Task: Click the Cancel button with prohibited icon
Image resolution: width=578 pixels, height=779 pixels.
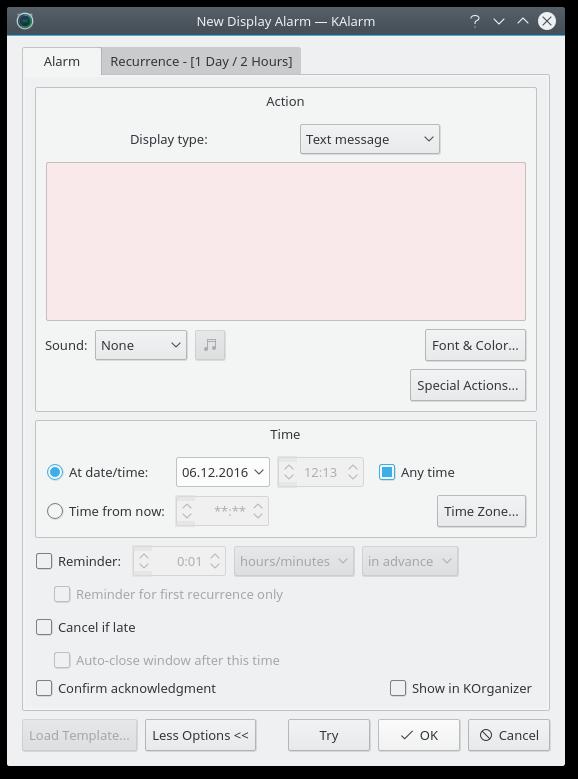Action: click(508, 735)
